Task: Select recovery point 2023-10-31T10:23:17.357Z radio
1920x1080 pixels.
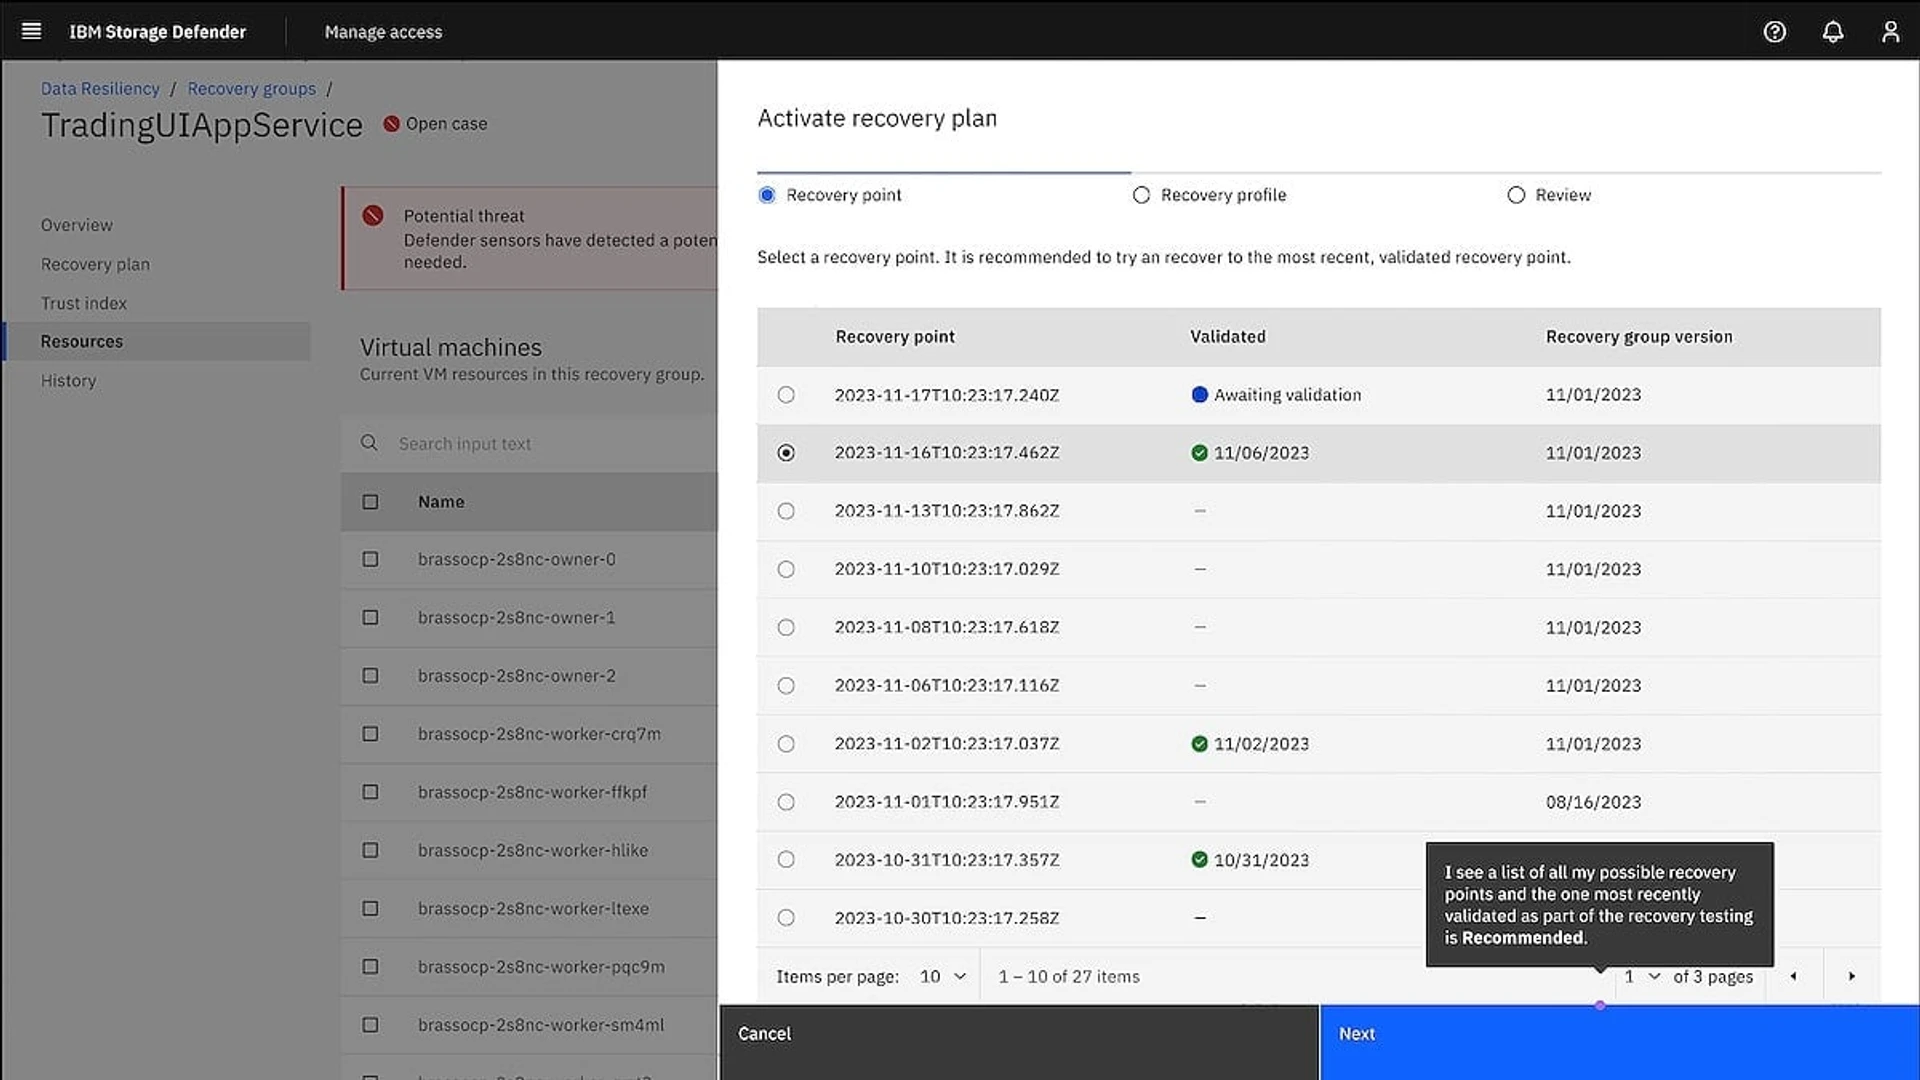Action: (x=787, y=860)
